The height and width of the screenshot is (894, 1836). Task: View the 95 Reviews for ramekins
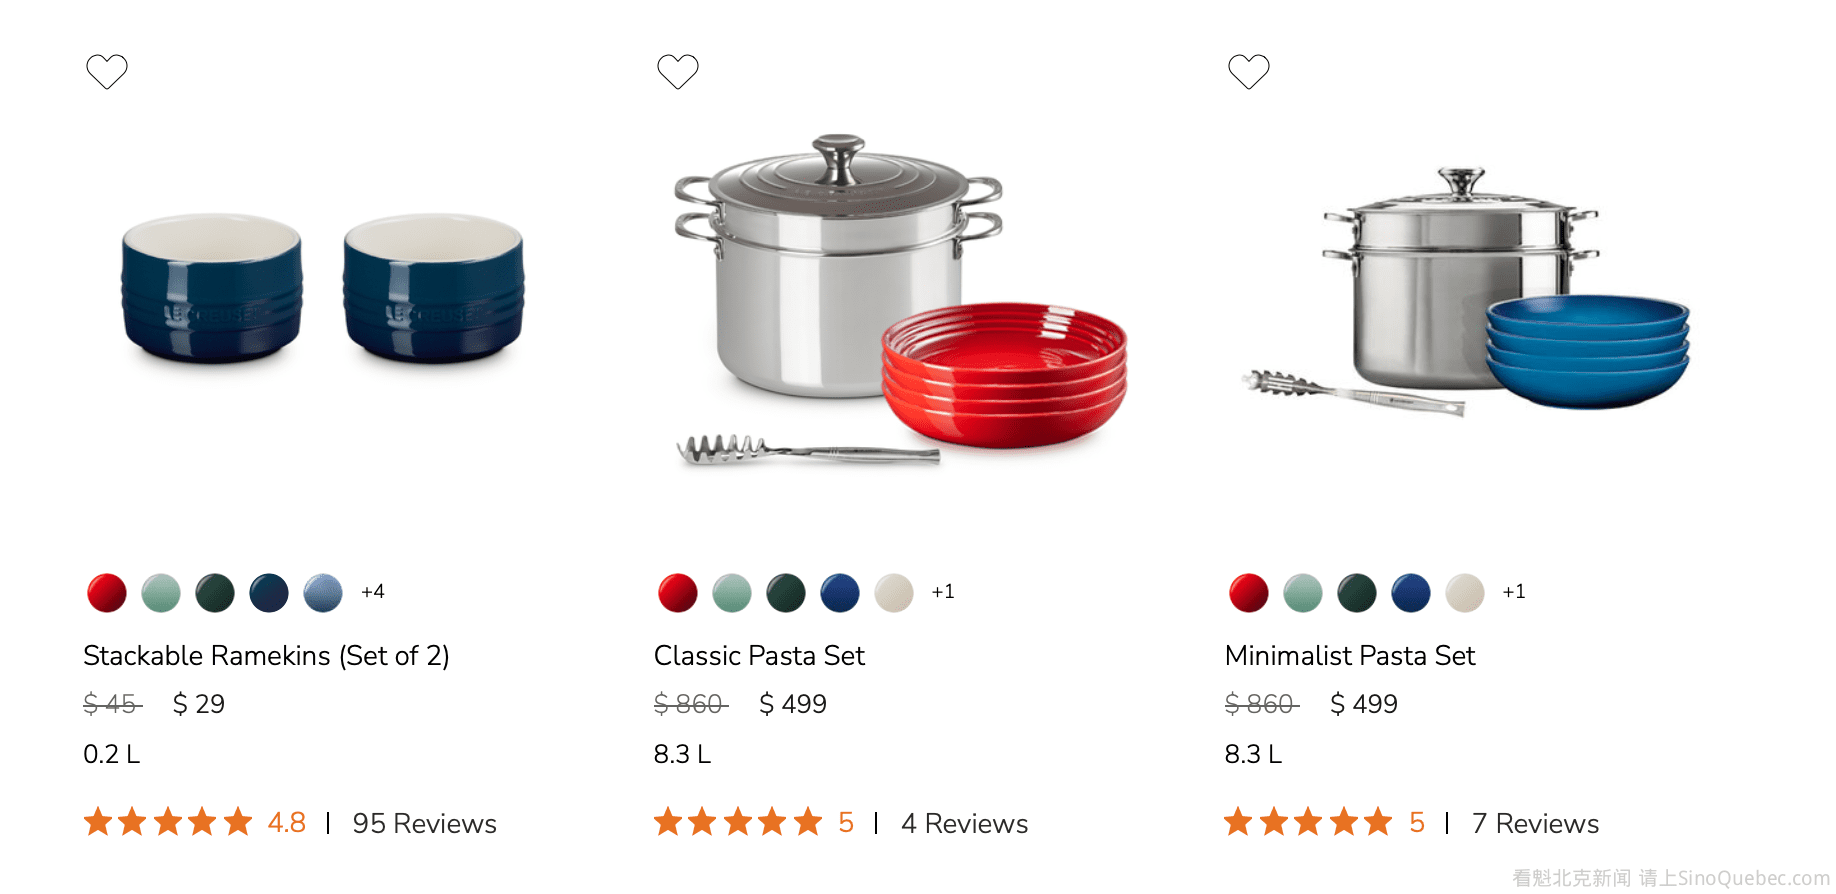click(x=424, y=824)
